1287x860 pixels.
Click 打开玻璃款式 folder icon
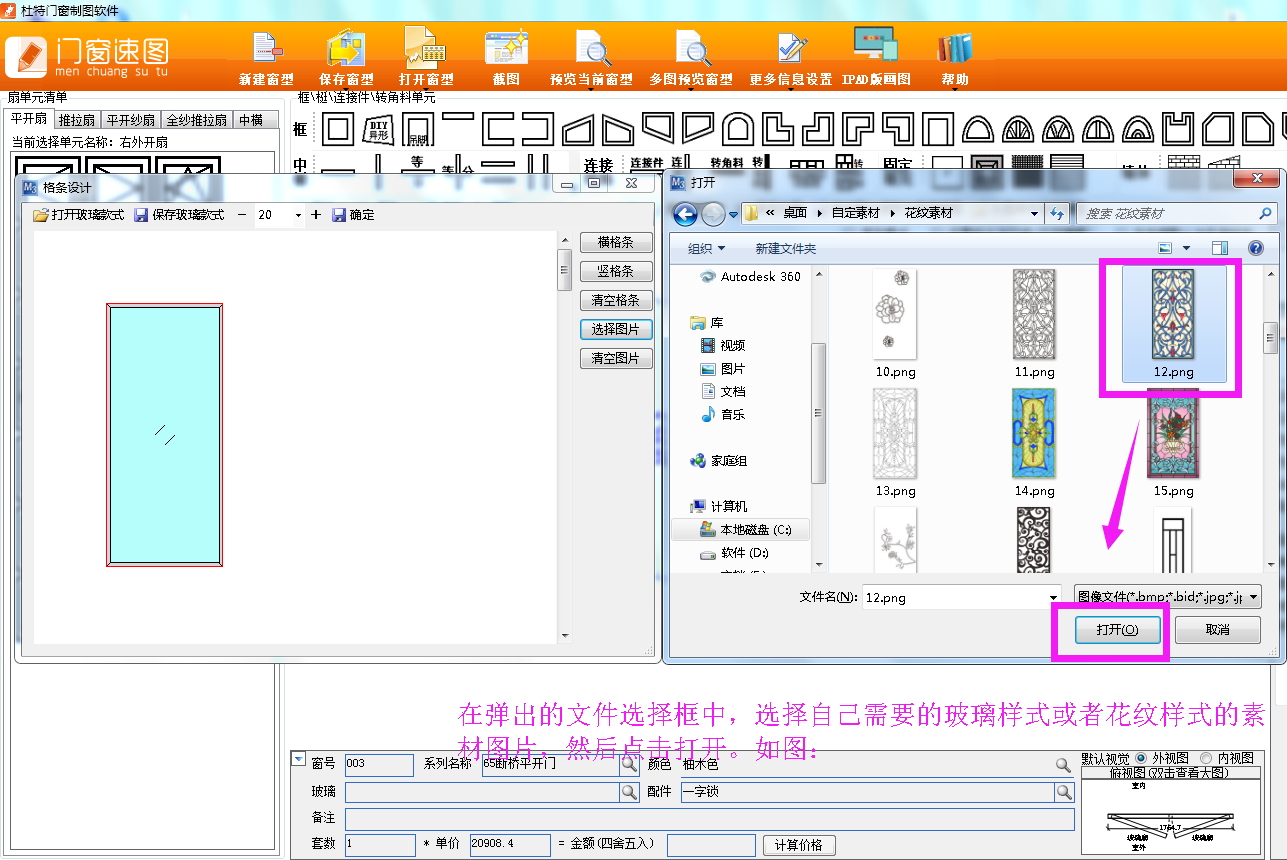click(40, 215)
